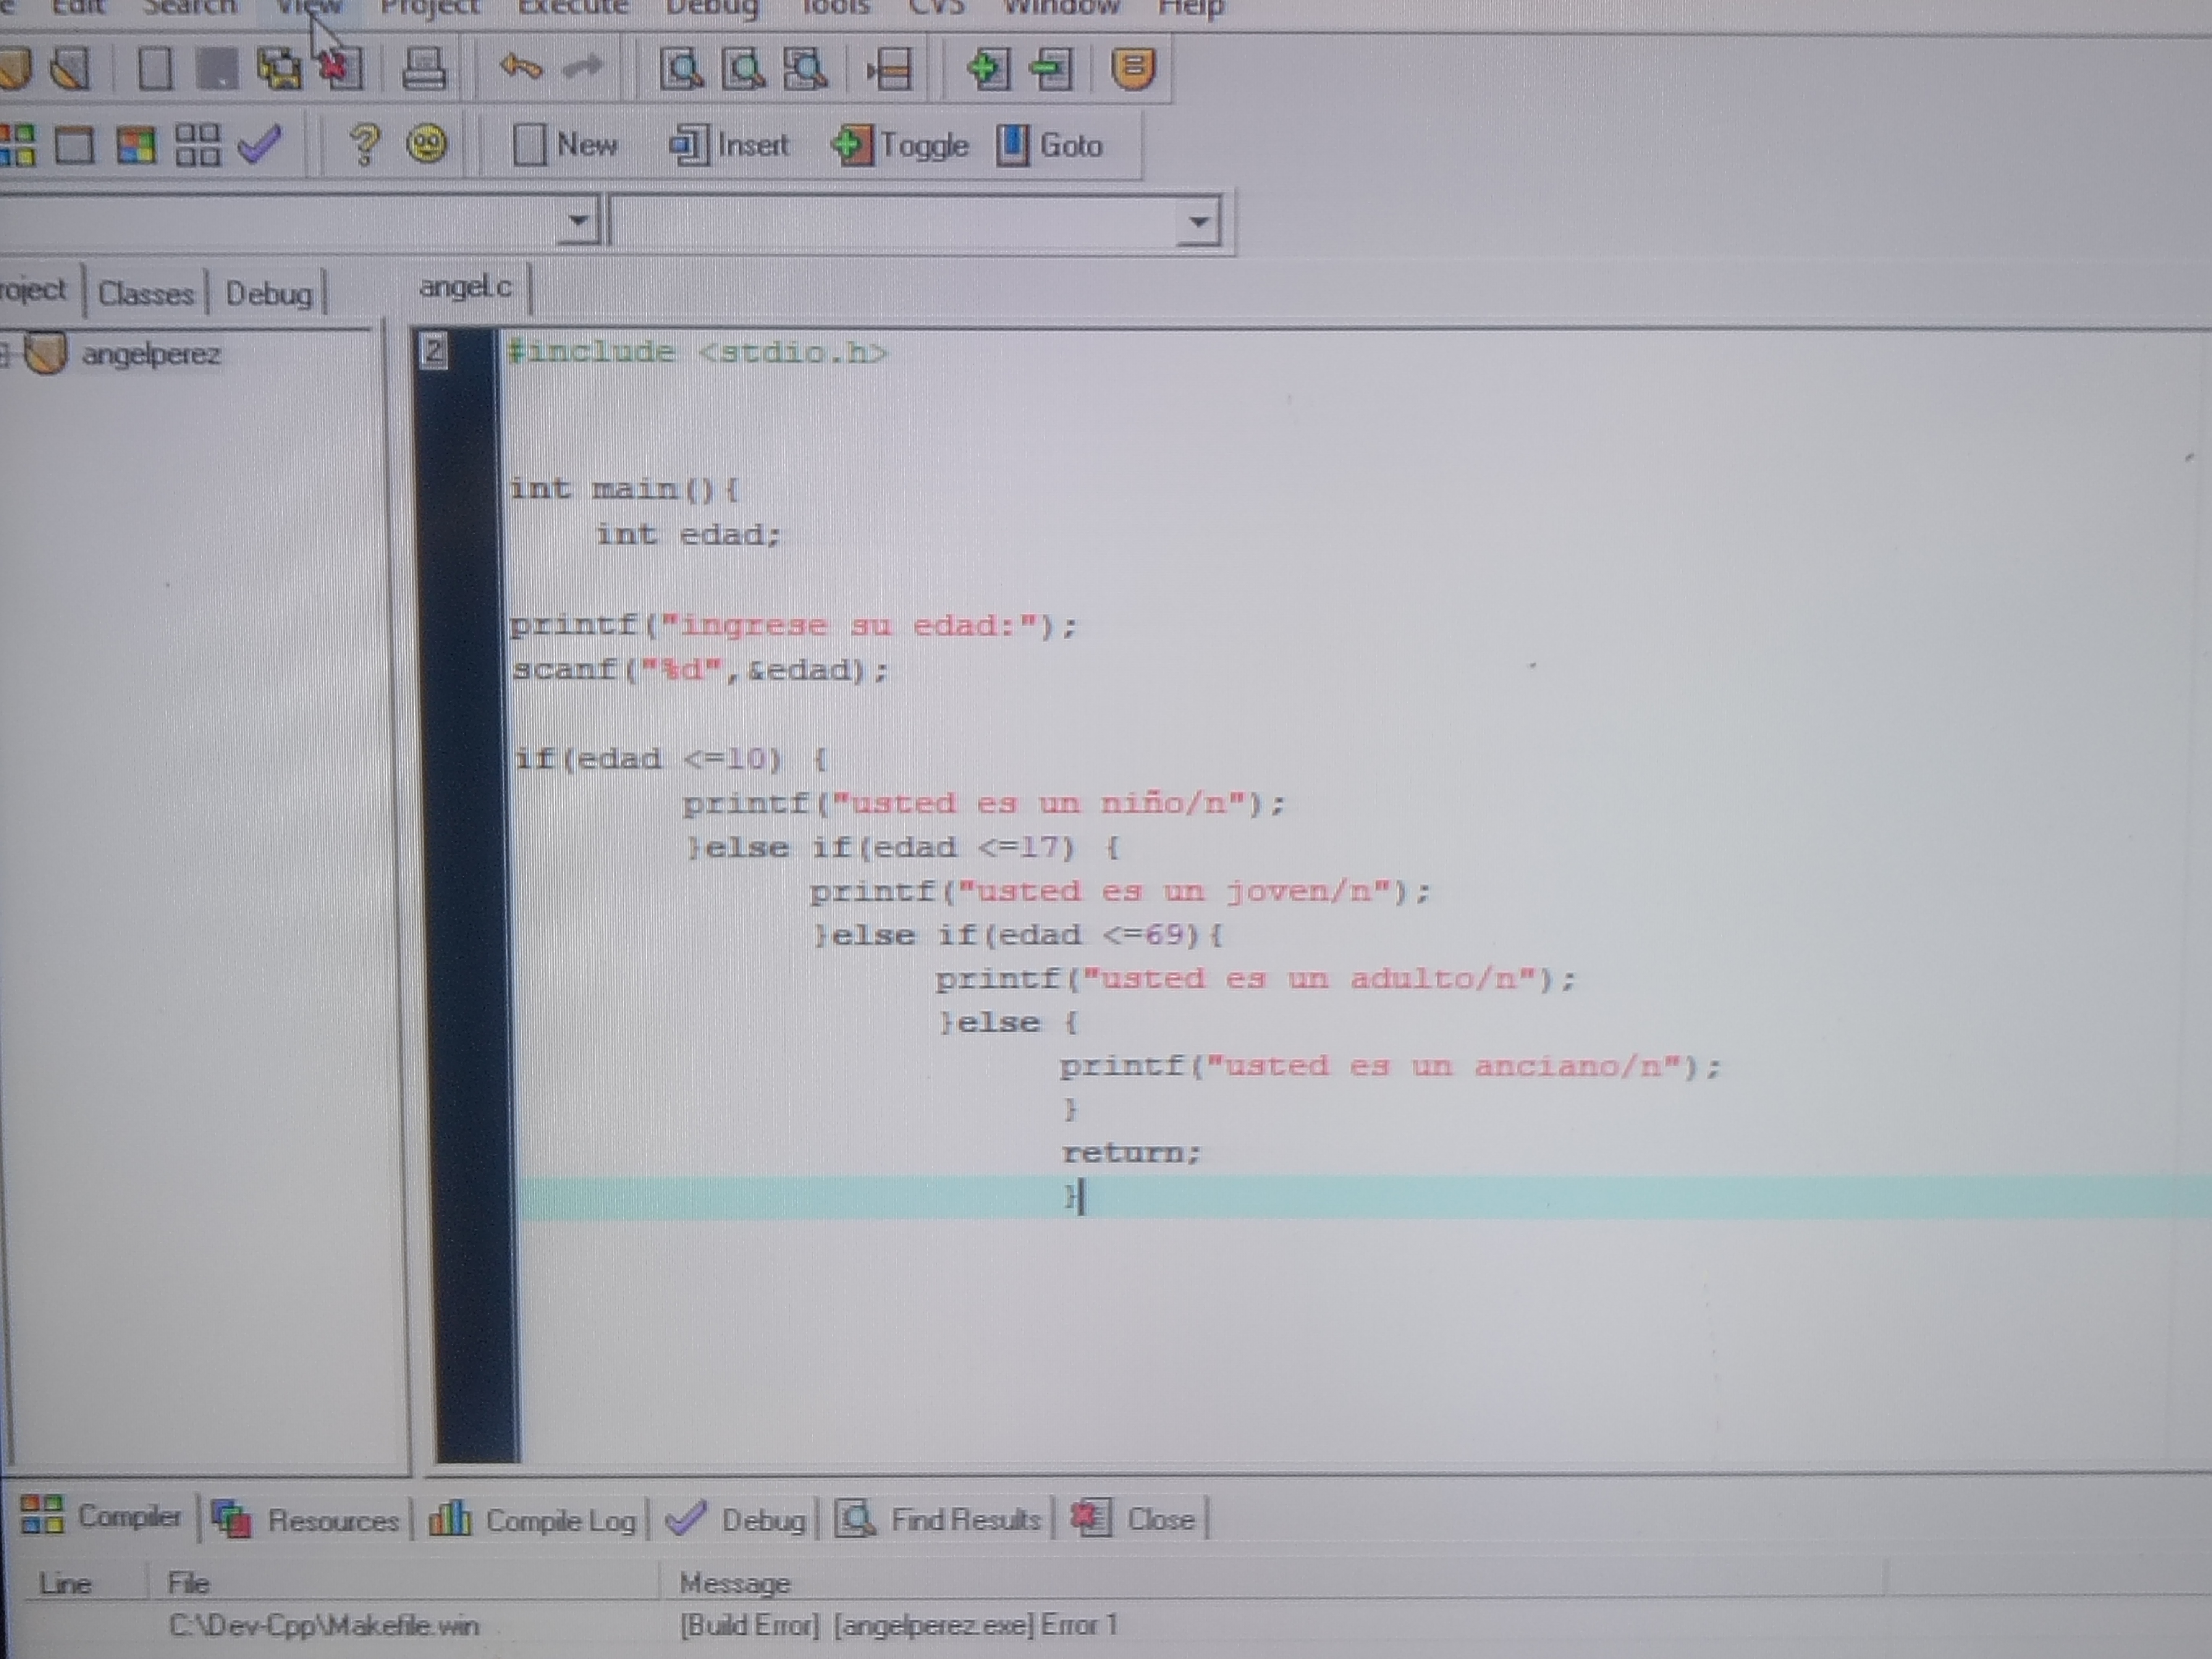Open the Execute menu
This screenshot has height=1659, width=2212.
point(573,8)
